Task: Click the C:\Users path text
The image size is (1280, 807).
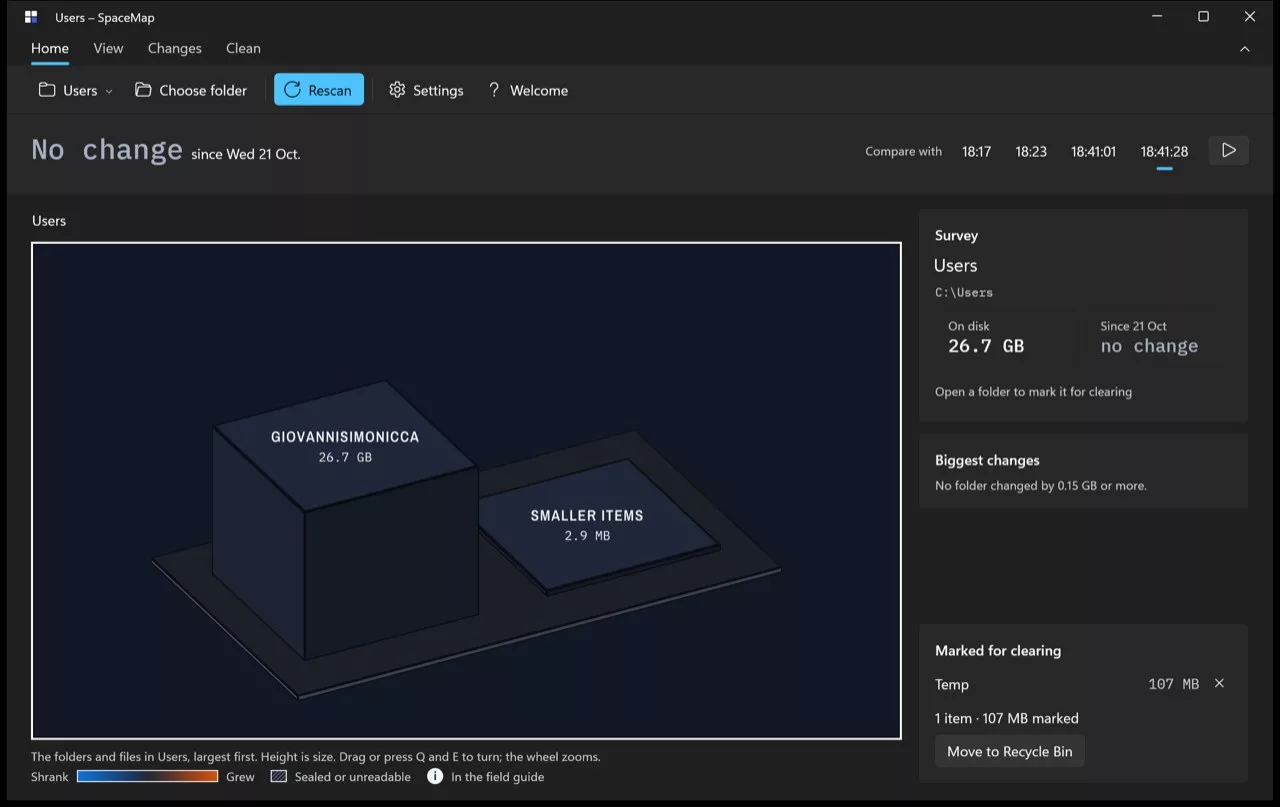Action: [964, 293]
